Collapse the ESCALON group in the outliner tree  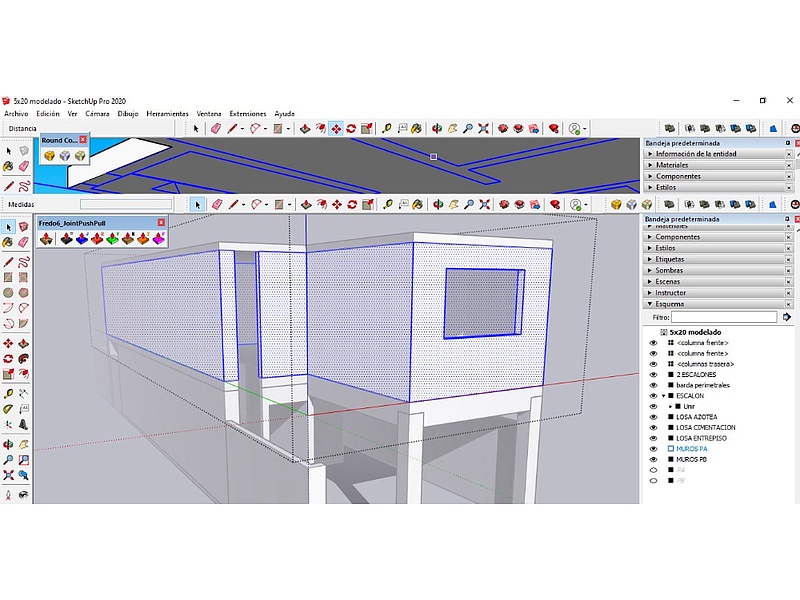(663, 396)
